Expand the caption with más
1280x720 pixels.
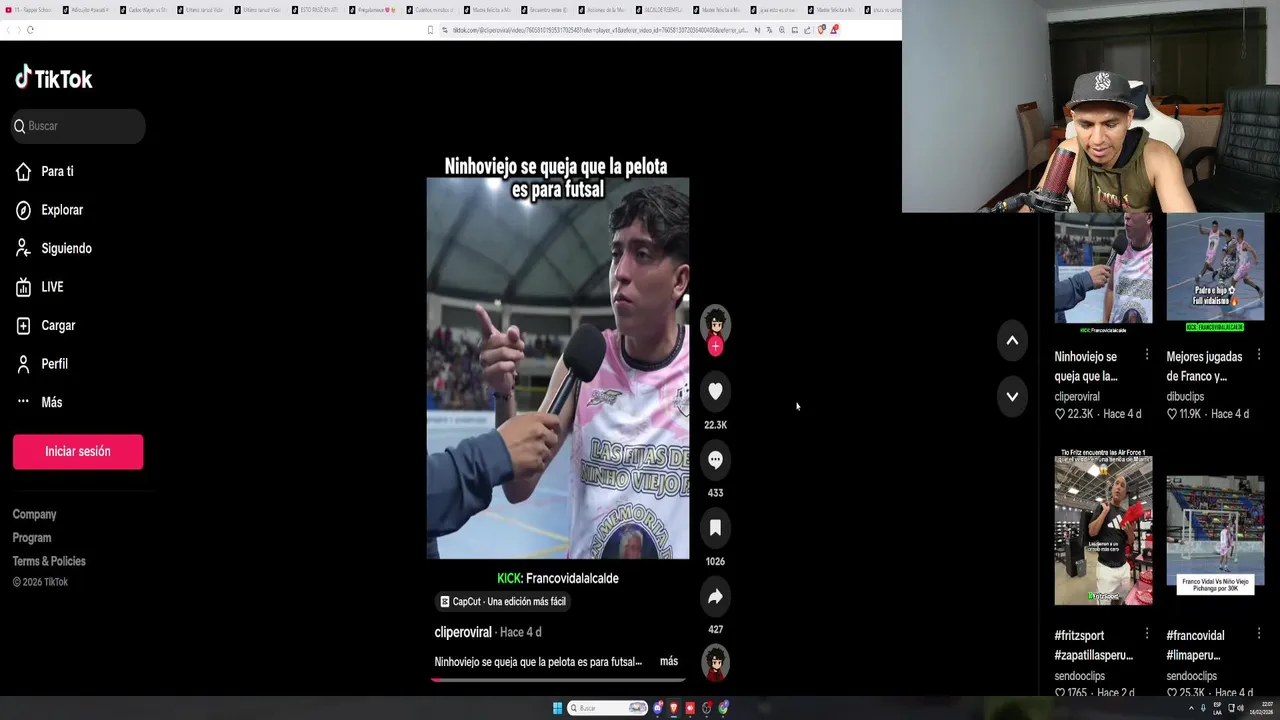tap(669, 661)
